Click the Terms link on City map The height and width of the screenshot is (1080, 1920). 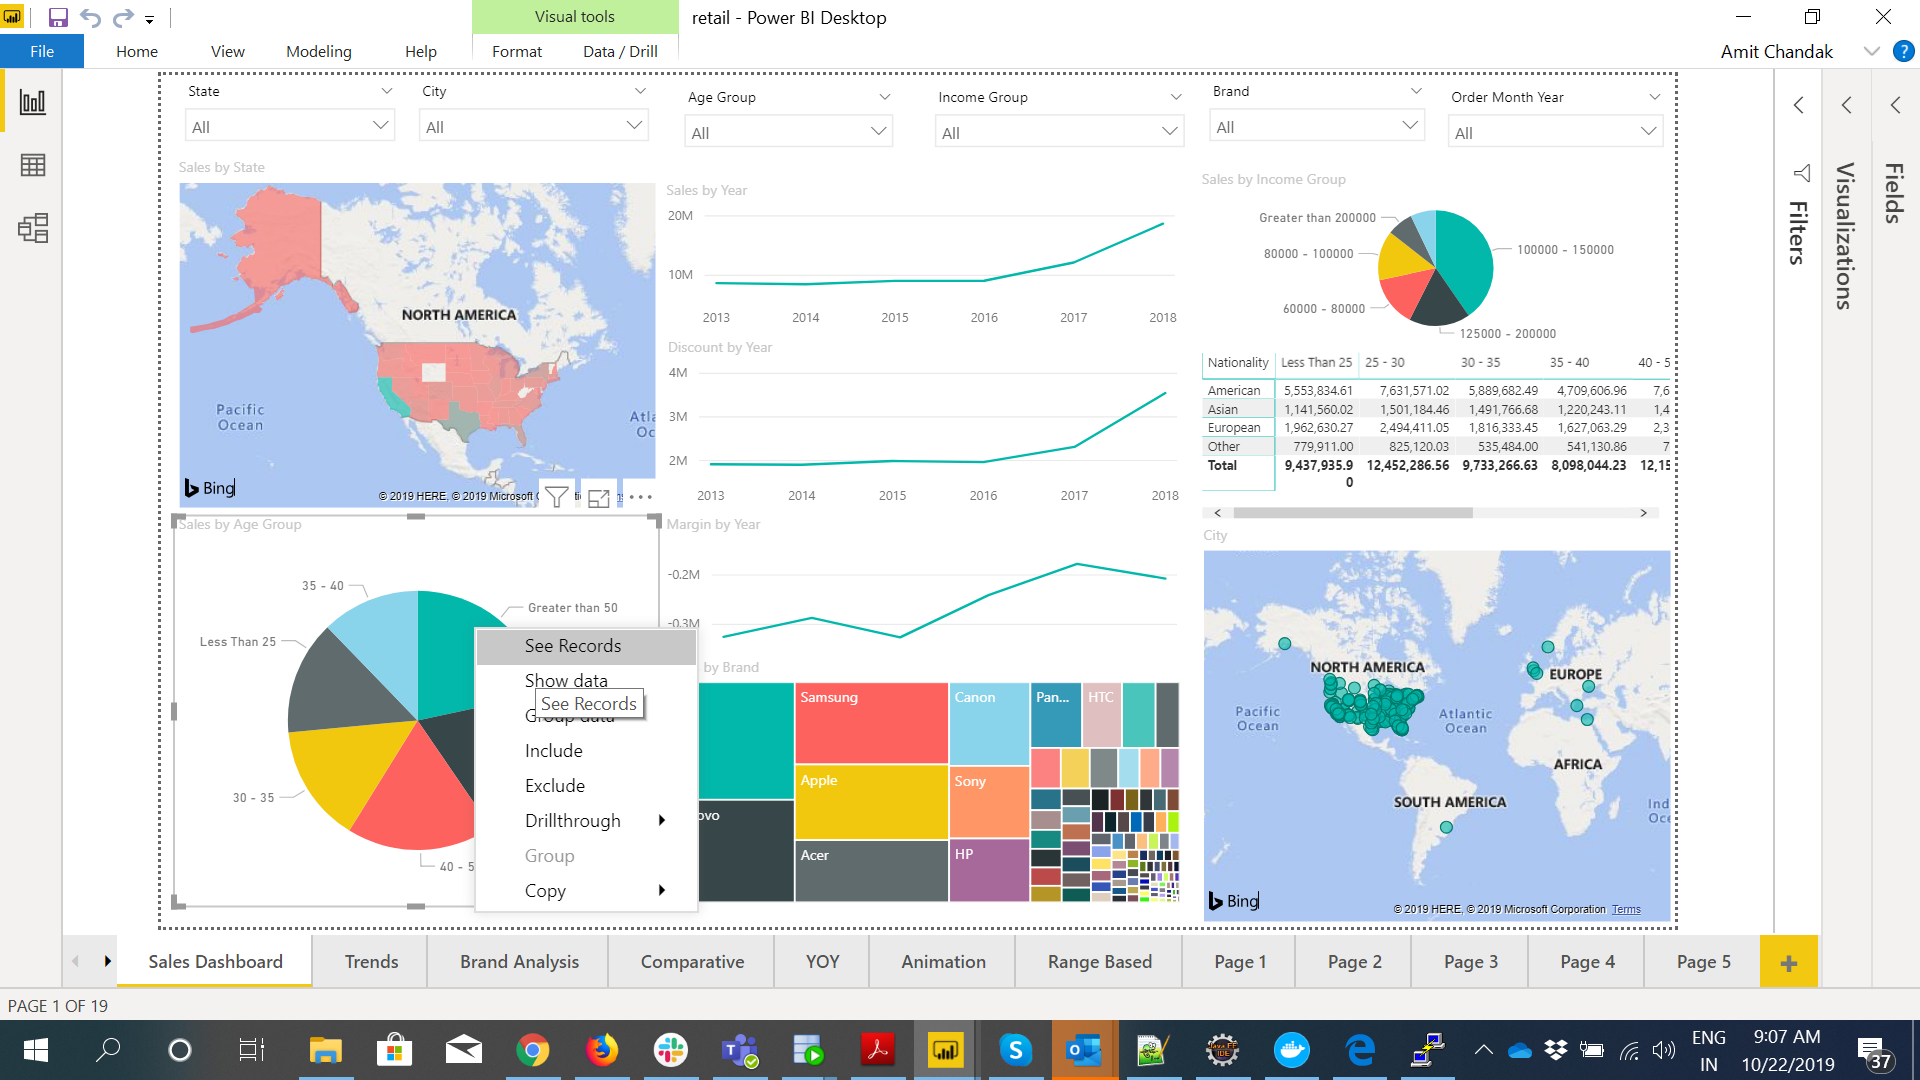click(x=1626, y=909)
